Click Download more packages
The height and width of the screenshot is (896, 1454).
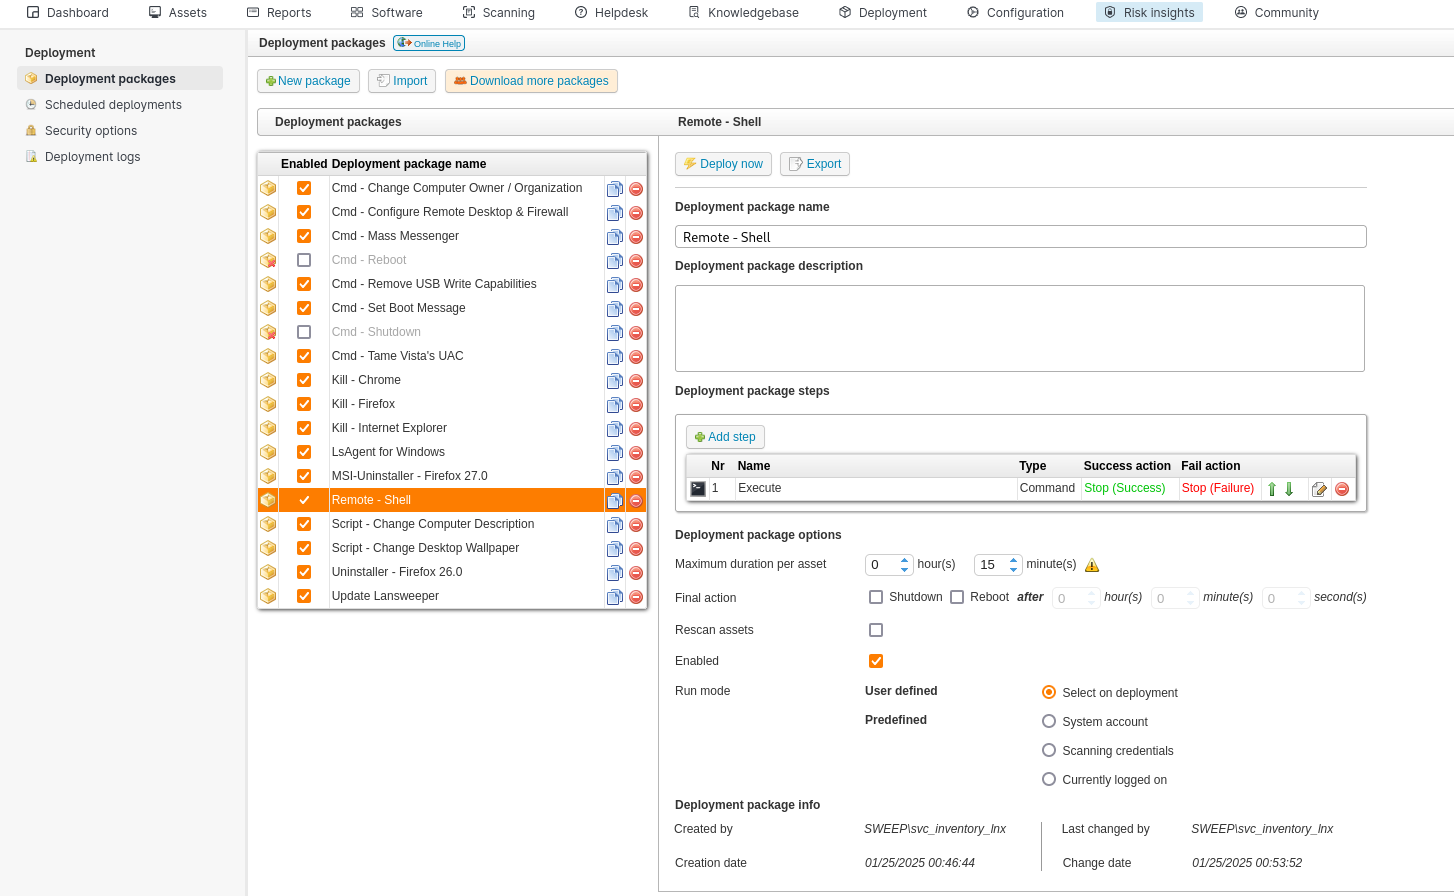[531, 81]
